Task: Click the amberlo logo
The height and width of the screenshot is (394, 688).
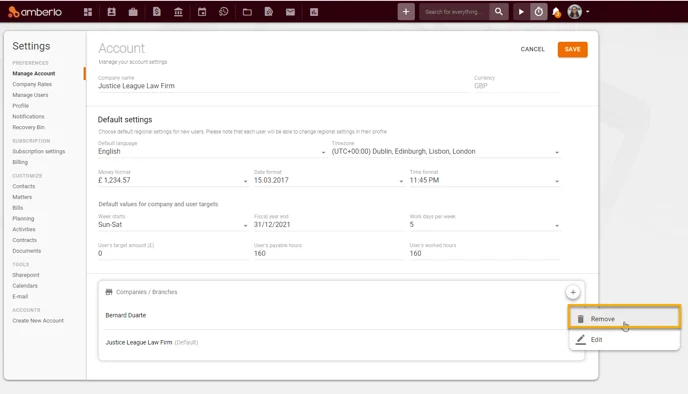Action: 35,12
